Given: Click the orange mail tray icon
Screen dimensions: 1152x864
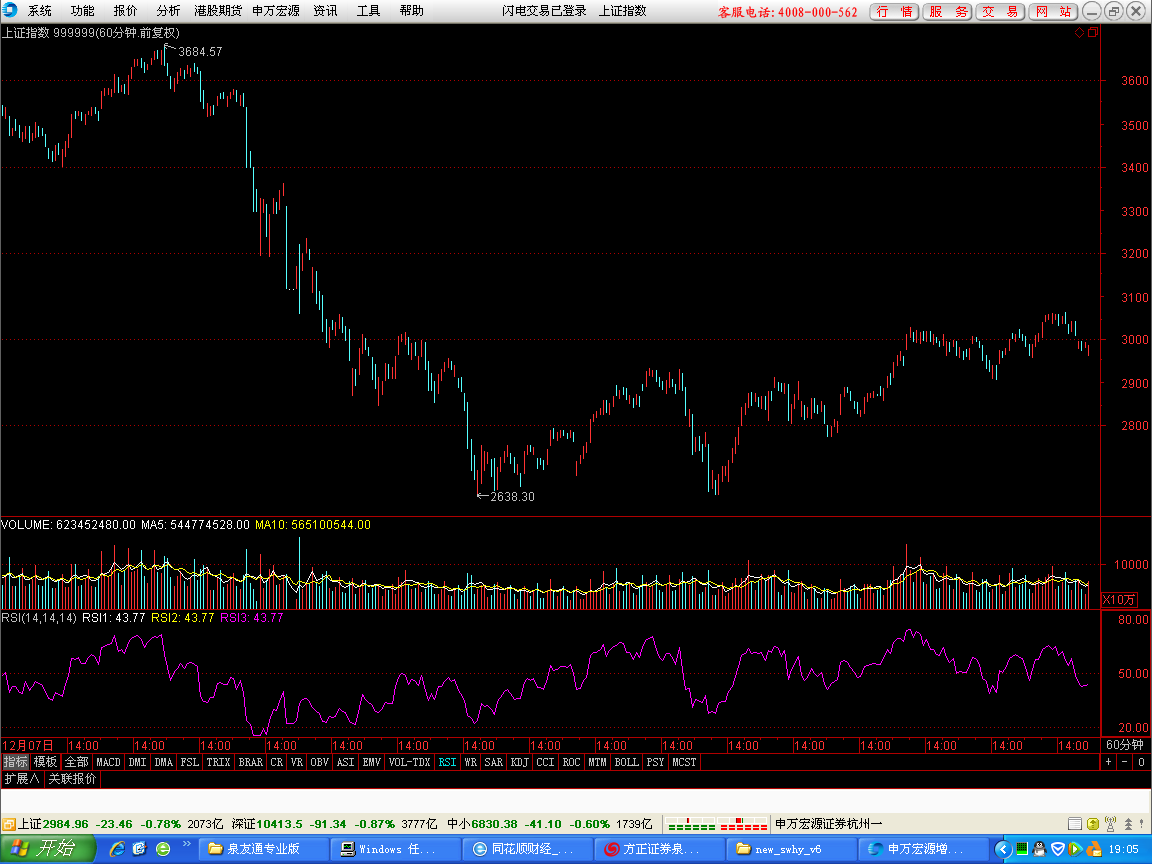Looking at the screenshot, I should click(1093, 849).
